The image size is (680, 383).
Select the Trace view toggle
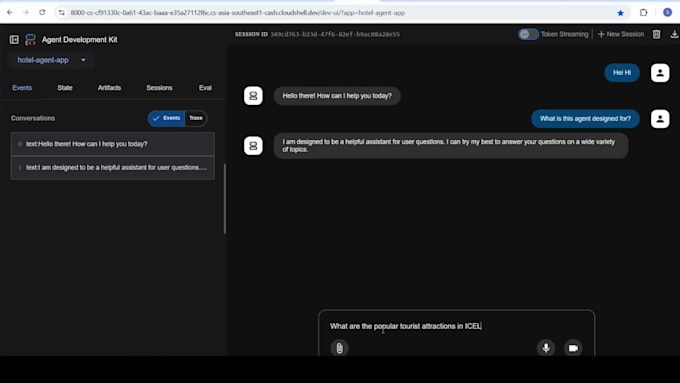[196, 118]
